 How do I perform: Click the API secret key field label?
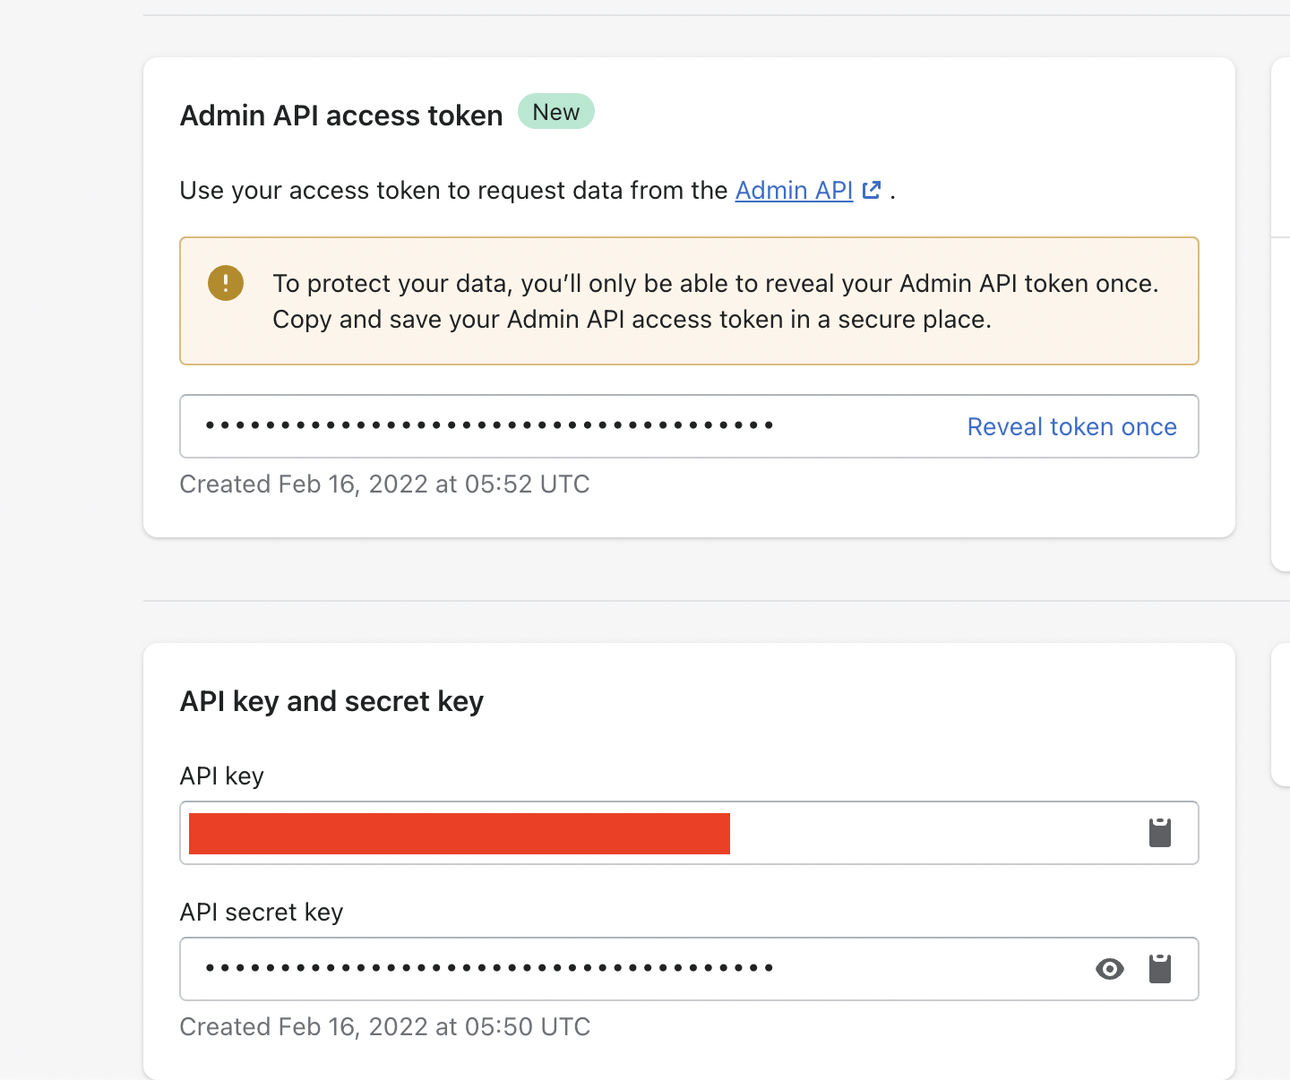[x=261, y=912]
